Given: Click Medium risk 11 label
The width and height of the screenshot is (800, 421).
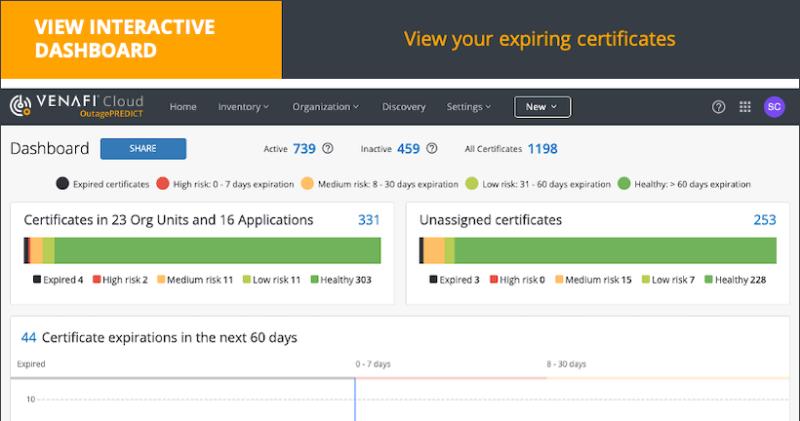Looking at the screenshot, I should (x=195, y=280).
